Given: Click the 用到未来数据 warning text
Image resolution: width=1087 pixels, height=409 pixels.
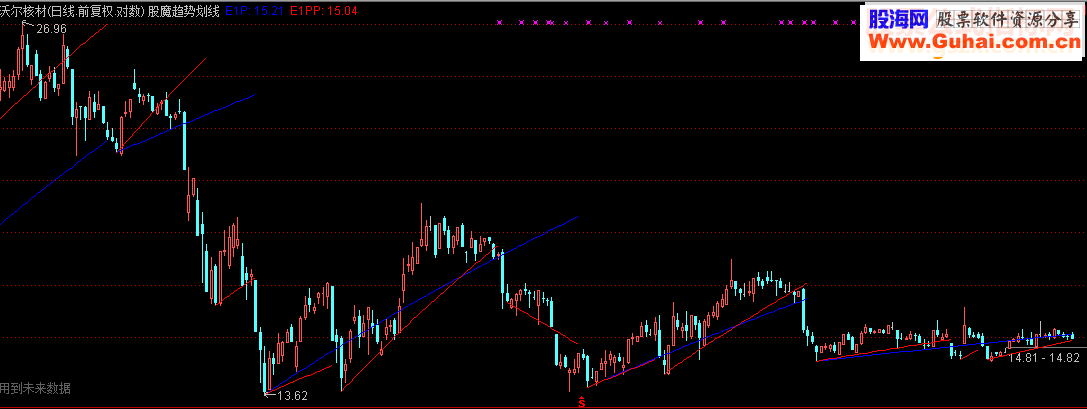Looking at the screenshot, I should tap(35, 388).
